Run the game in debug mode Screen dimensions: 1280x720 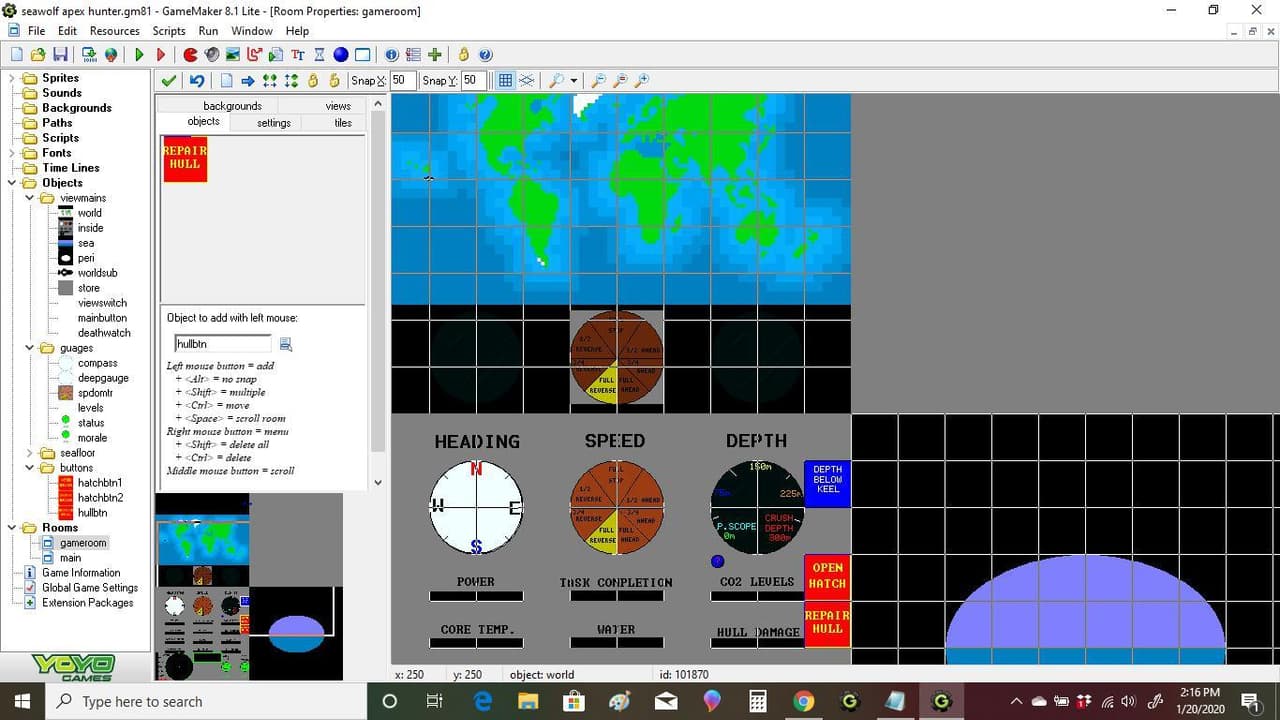(161, 55)
